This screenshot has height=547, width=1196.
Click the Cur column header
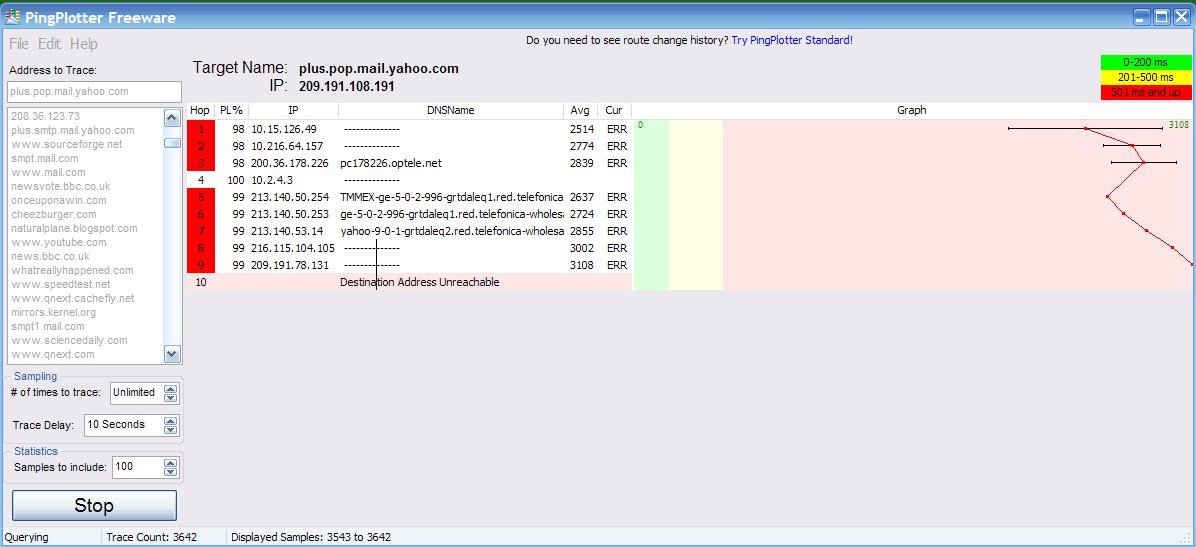pyautogui.click(x=614, y=111)
